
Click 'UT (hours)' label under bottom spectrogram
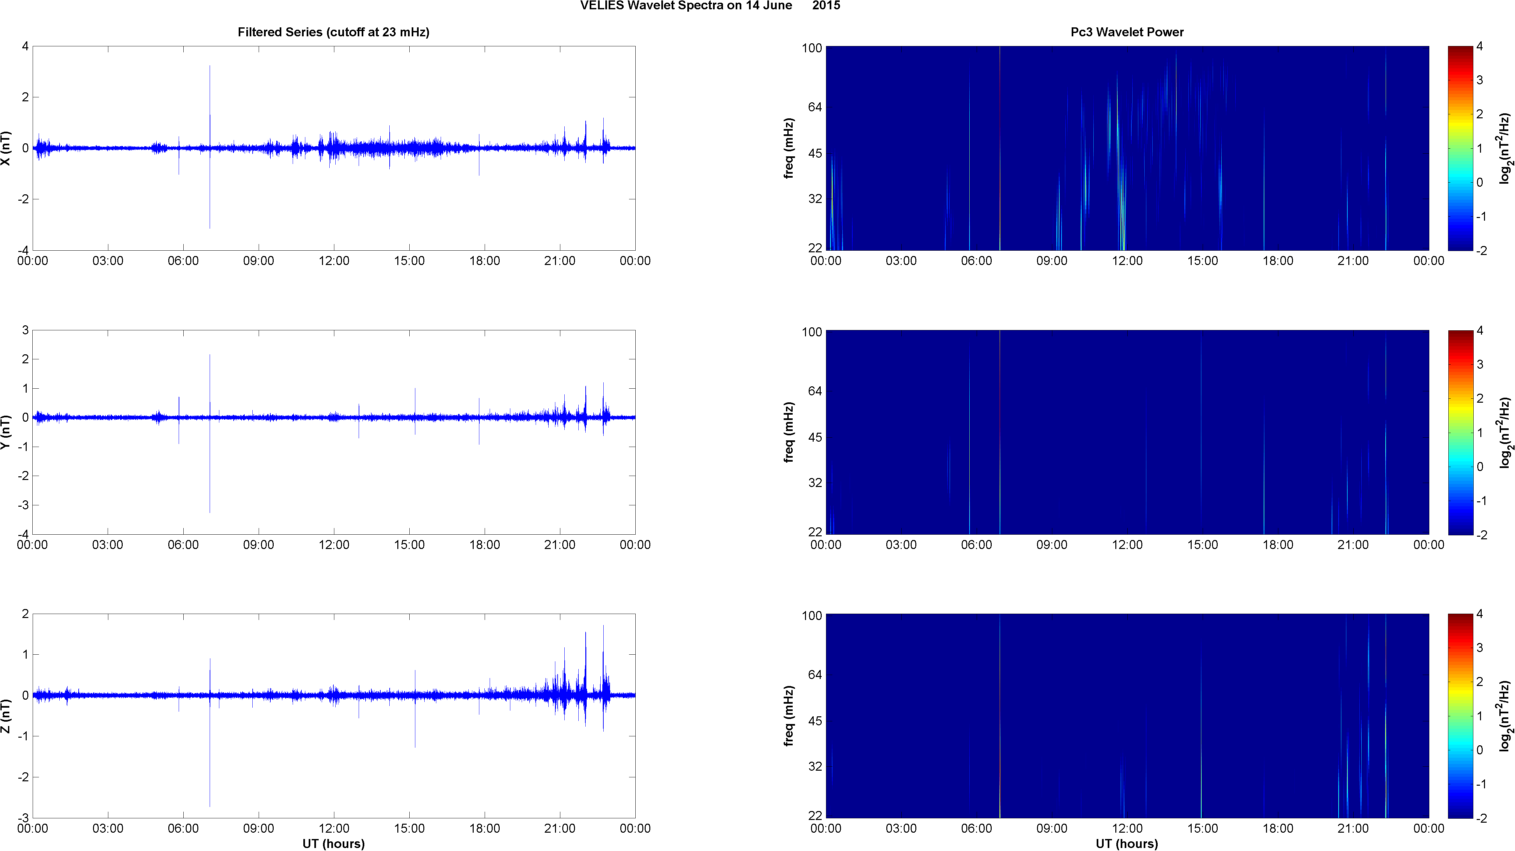click(x=1127, y=844)
